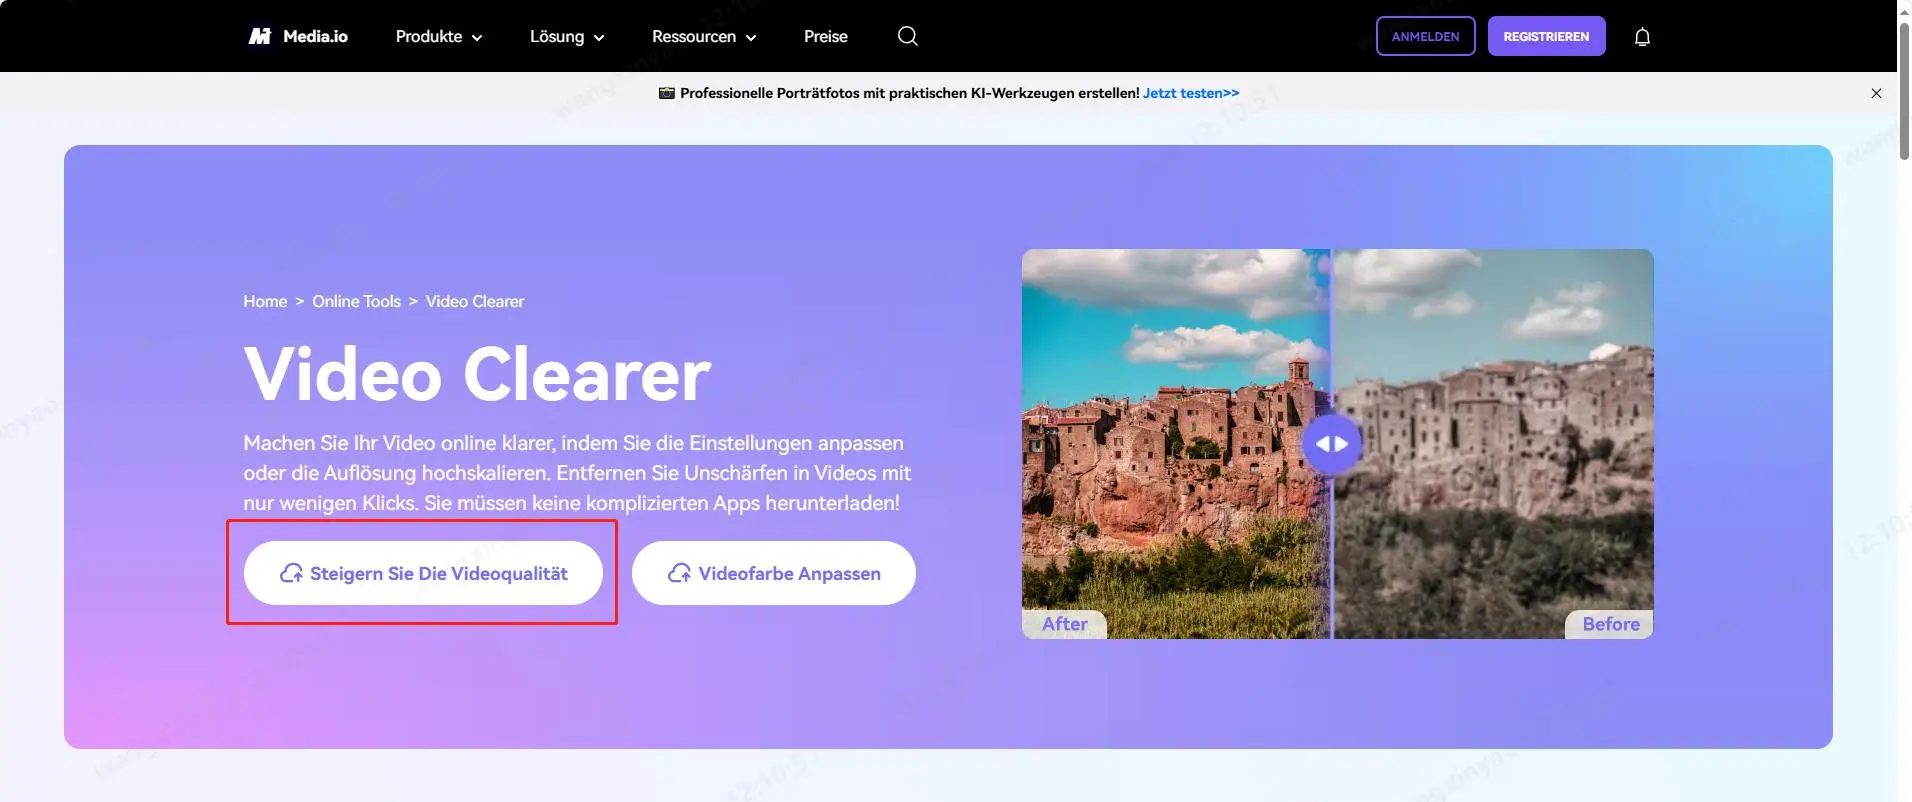Click 'Videofarbe Anpassen' button

(774, 573)
